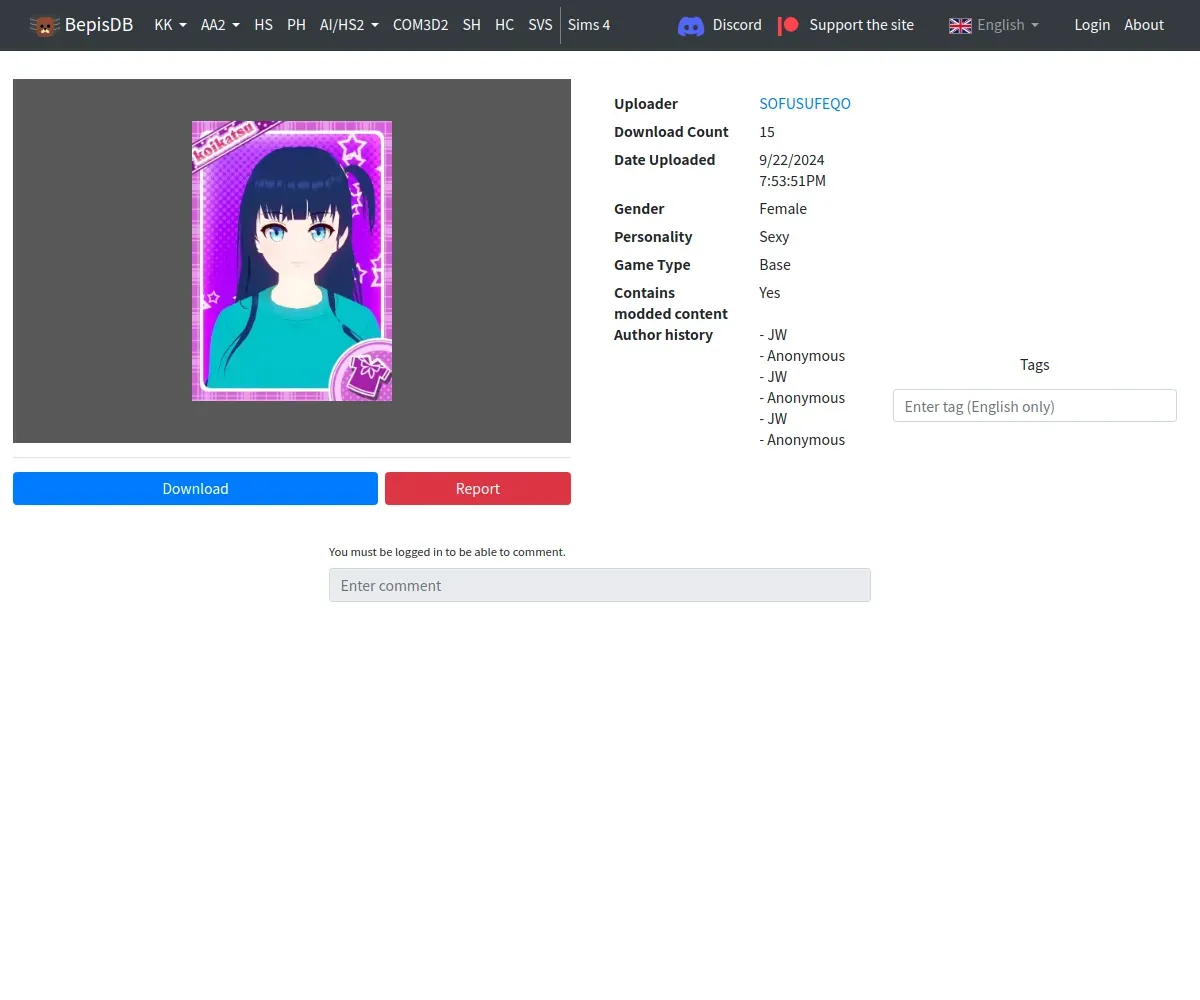The height and width of the screenshot is (1000, 1200).
Task: Go to the SVS section
Action: [x=540, y=25]
